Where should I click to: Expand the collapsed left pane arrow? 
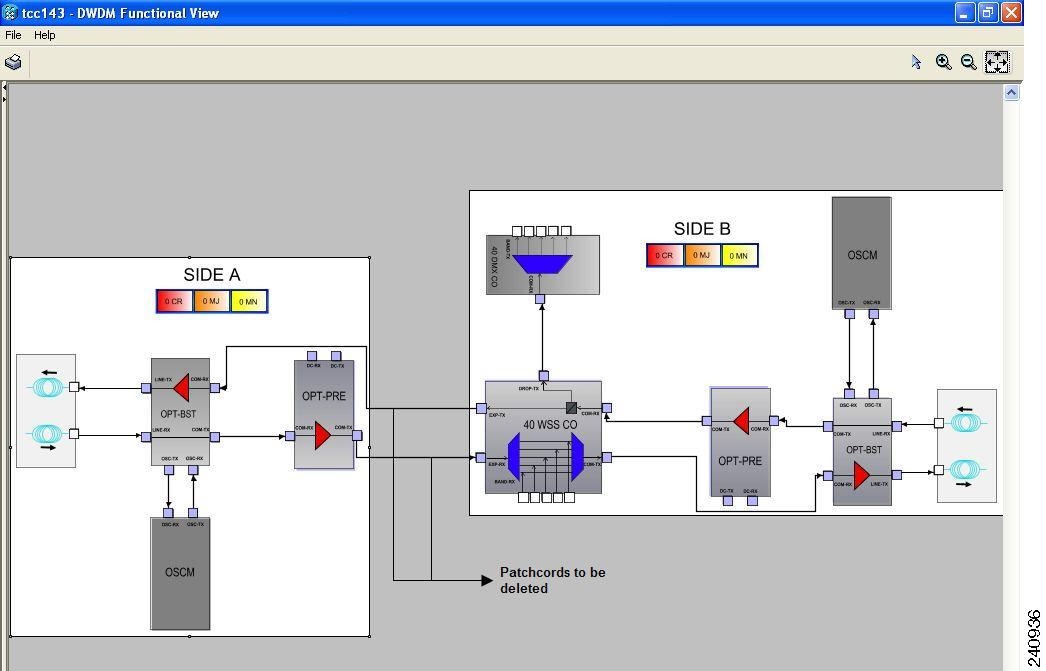4,99
